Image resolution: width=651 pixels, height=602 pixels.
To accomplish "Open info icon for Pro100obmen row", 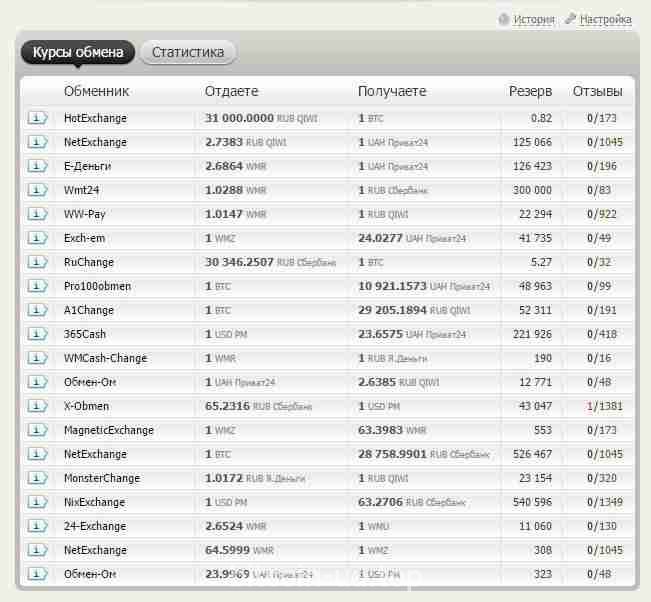I will click(x=37, y=286).
